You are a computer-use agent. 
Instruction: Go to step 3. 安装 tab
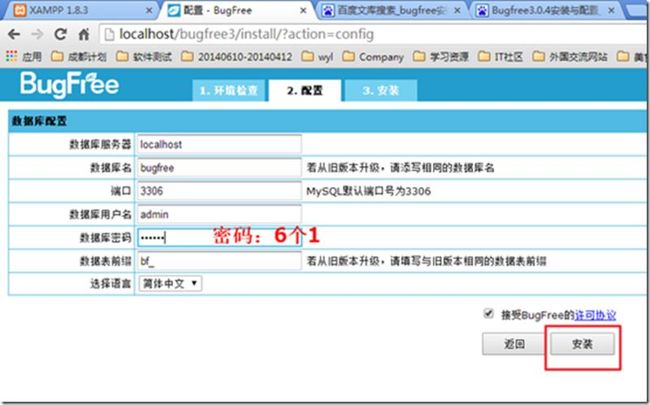tap(381, 90)
